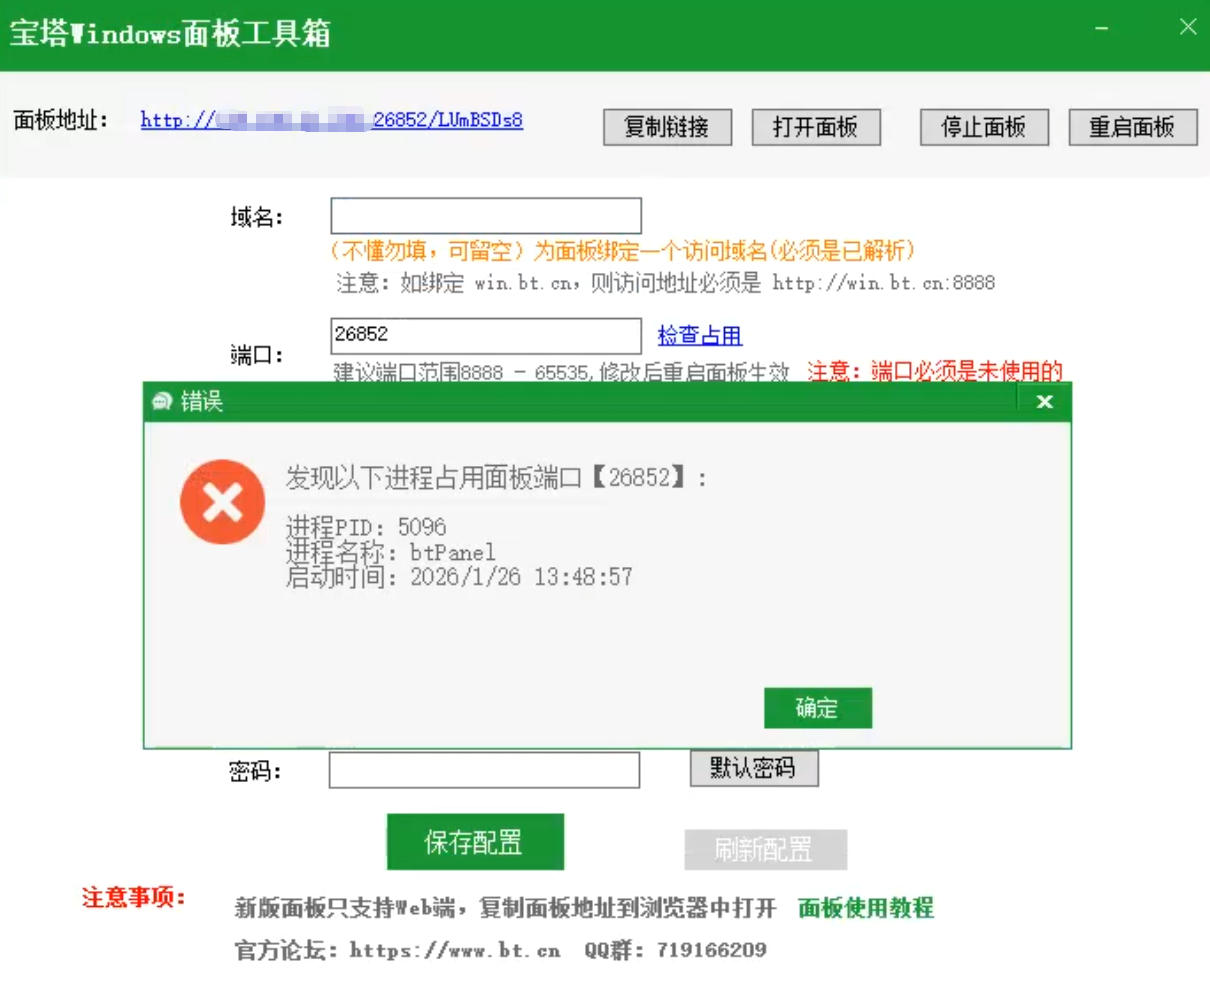Click the red 注意事项 label
The image size is (1210, 983).
point(134,897)
